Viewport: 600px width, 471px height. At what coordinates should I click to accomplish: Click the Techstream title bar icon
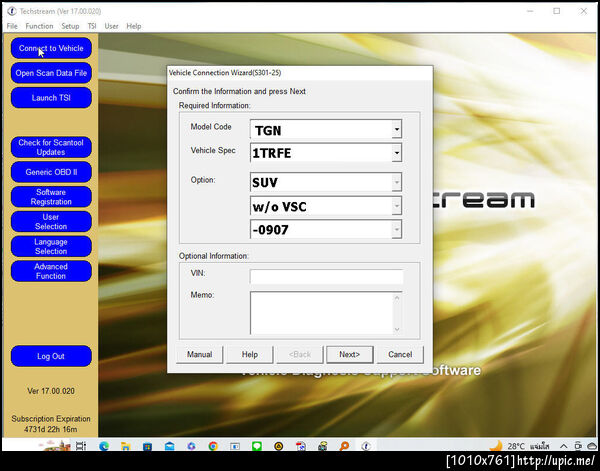coord(11,11)
